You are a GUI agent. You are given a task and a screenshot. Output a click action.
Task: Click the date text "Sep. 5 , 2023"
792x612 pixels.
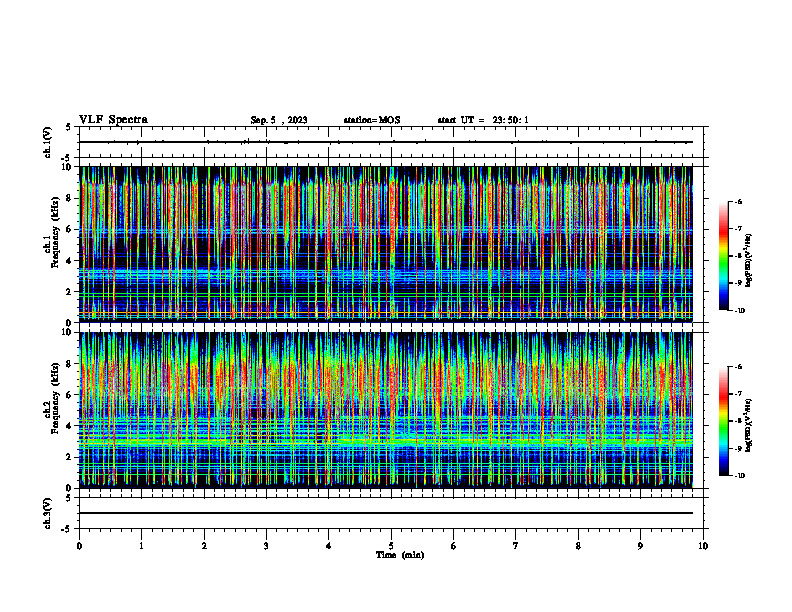click(x=279, y=120)
